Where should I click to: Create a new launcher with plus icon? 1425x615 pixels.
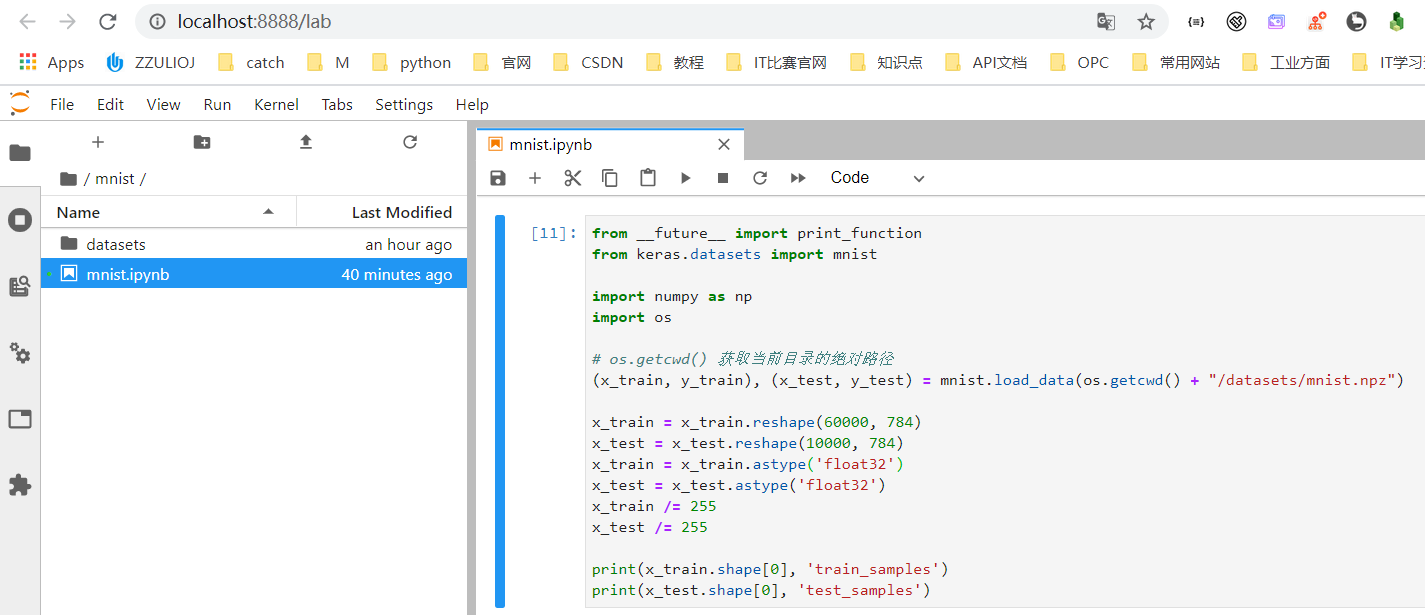pos(98,142)
